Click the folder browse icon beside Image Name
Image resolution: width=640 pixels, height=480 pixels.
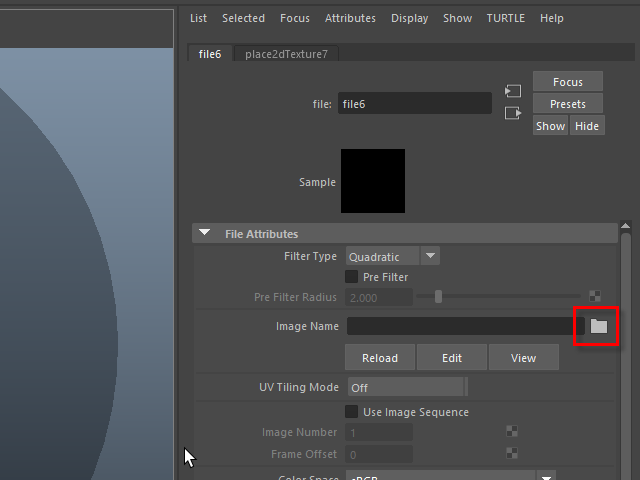tap(598, 326)
